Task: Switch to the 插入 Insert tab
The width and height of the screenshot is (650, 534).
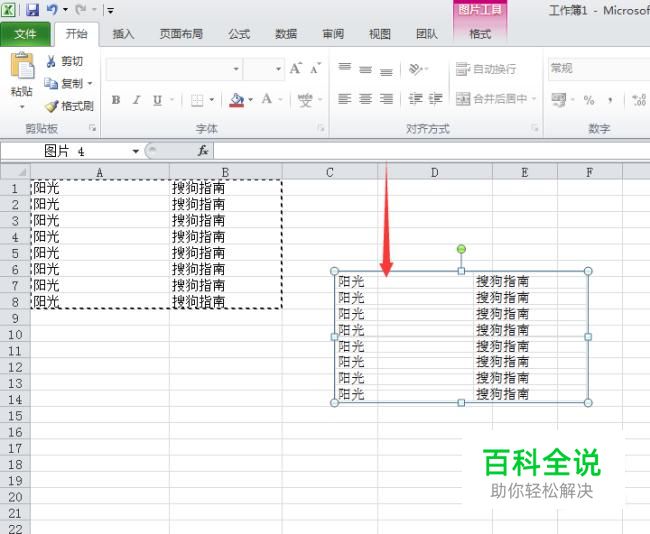Action: 123,34
